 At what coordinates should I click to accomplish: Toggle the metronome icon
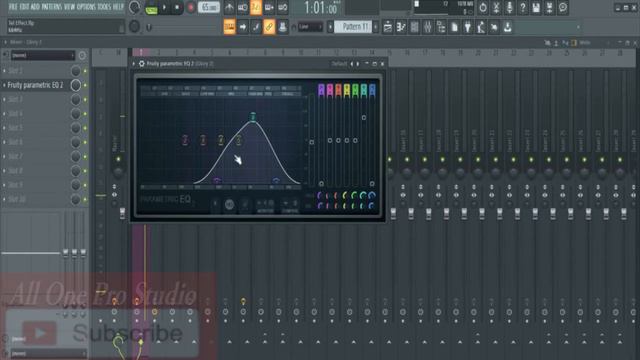pos(229,7)
